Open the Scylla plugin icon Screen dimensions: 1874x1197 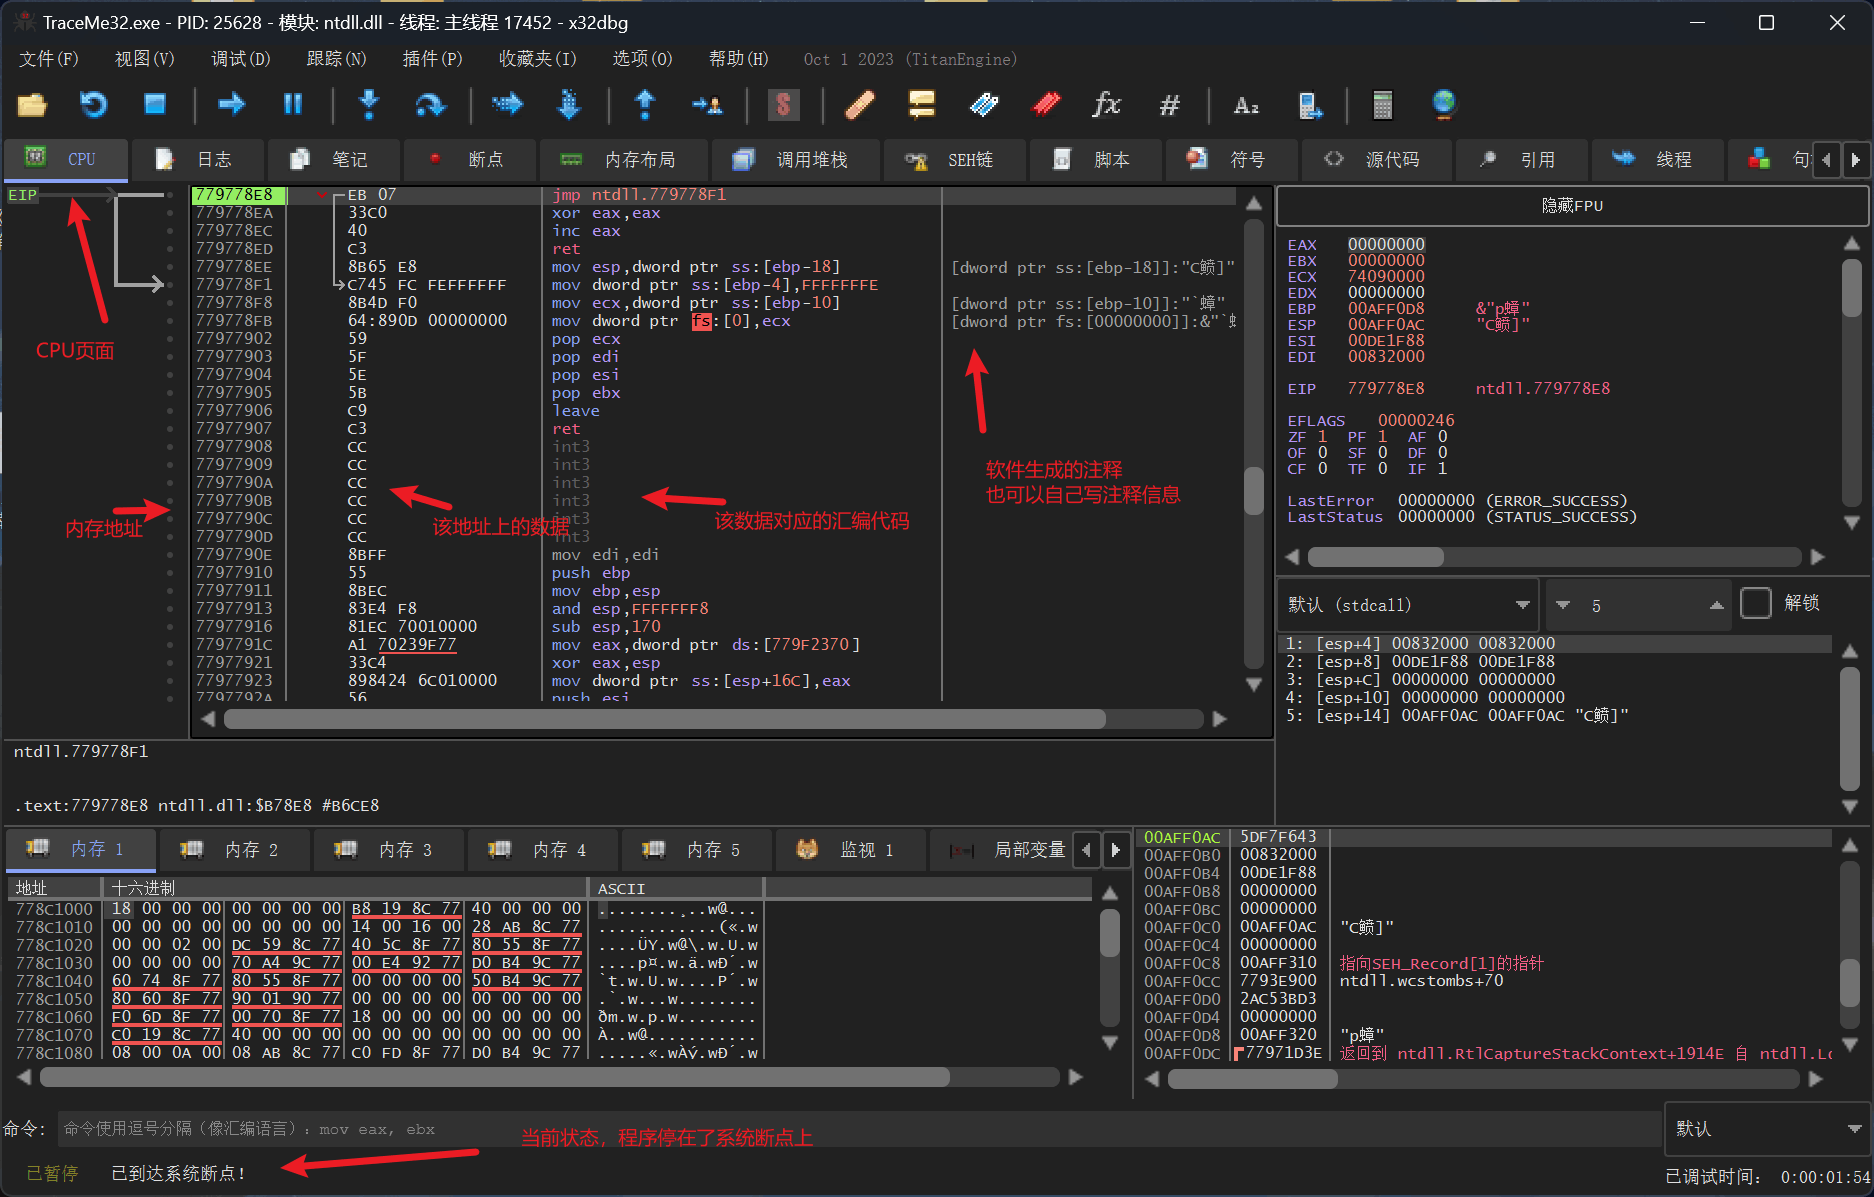783,104
